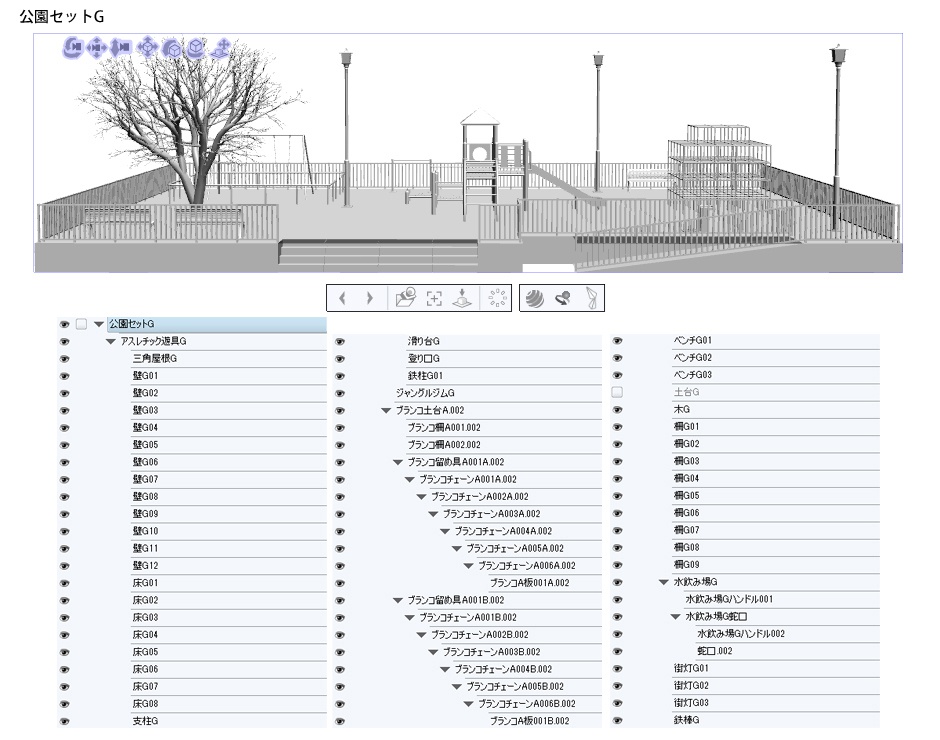Select the move 3D object tool

click(x=149, y=50)
